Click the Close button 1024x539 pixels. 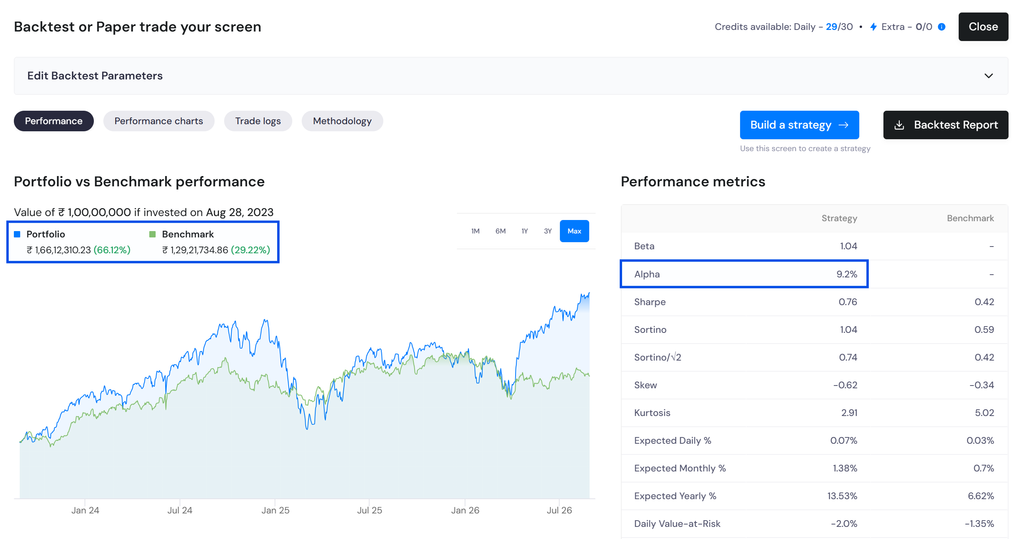coord(984,27)
